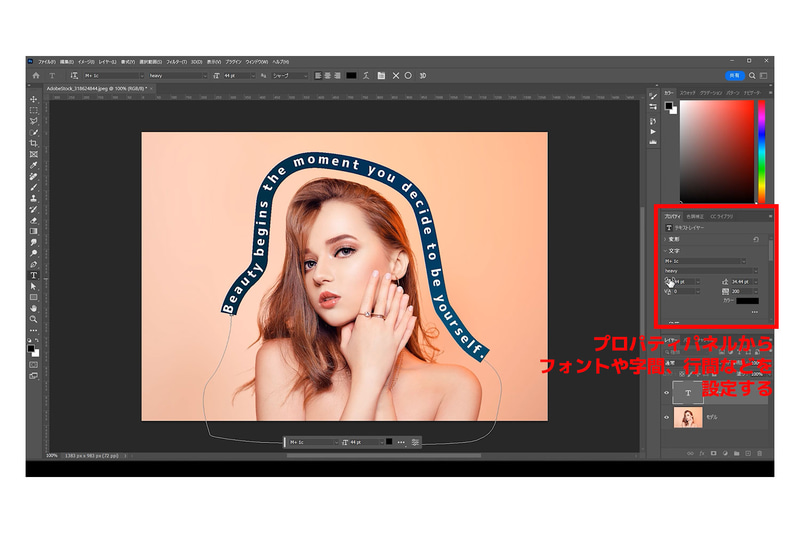Swap foreground and background colors

pos(37,341)
